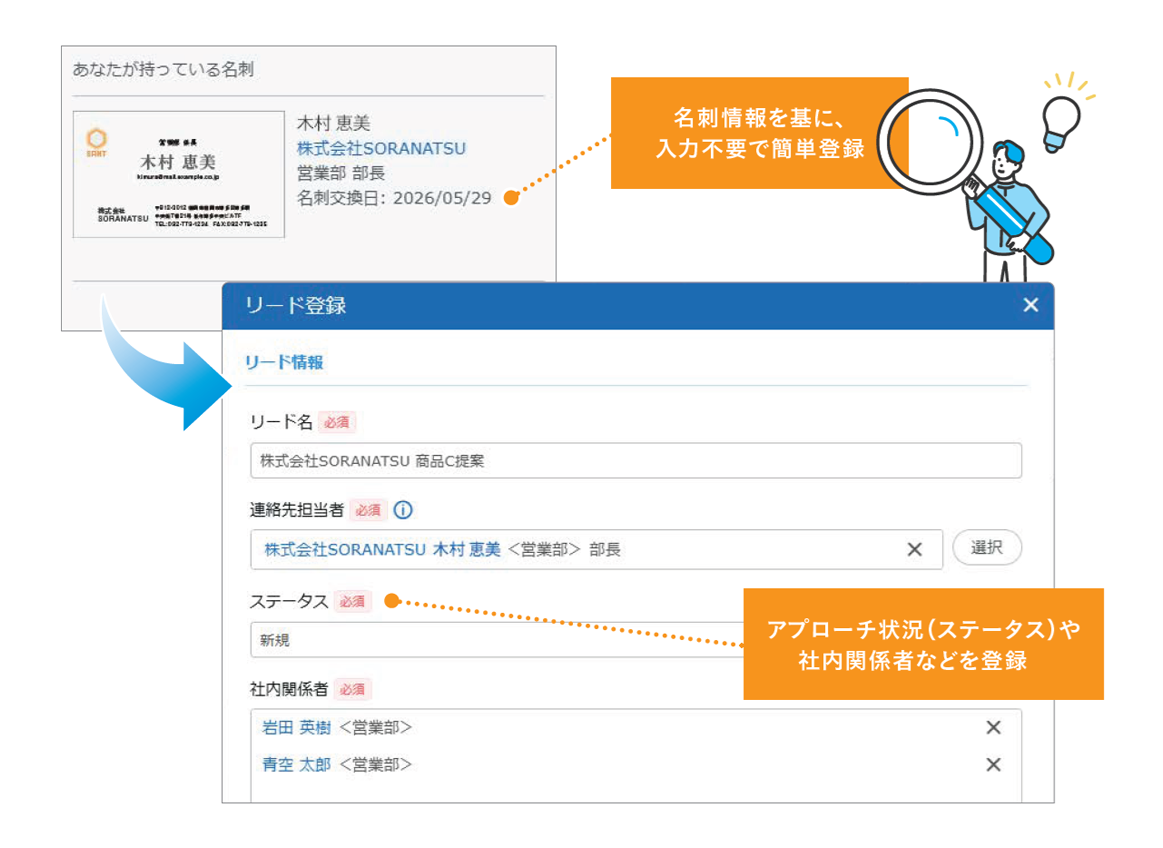Click the magnifying glass illustration
Screen dimensions: 1163x848
(x=933, y=141)
